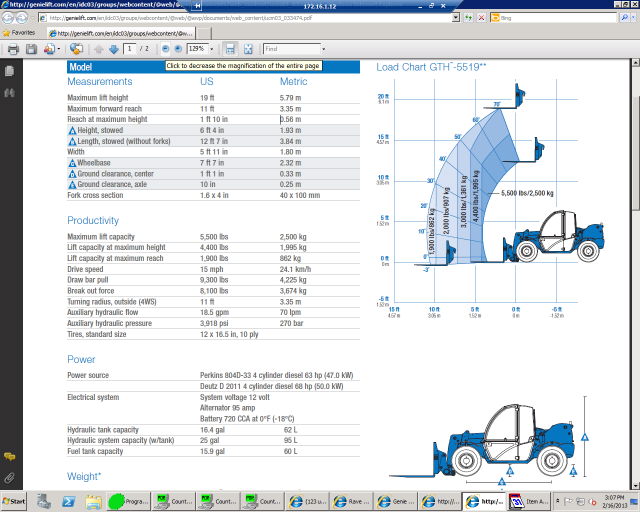Click the search magnifier button
640x512 pixels.
[624, 18]
